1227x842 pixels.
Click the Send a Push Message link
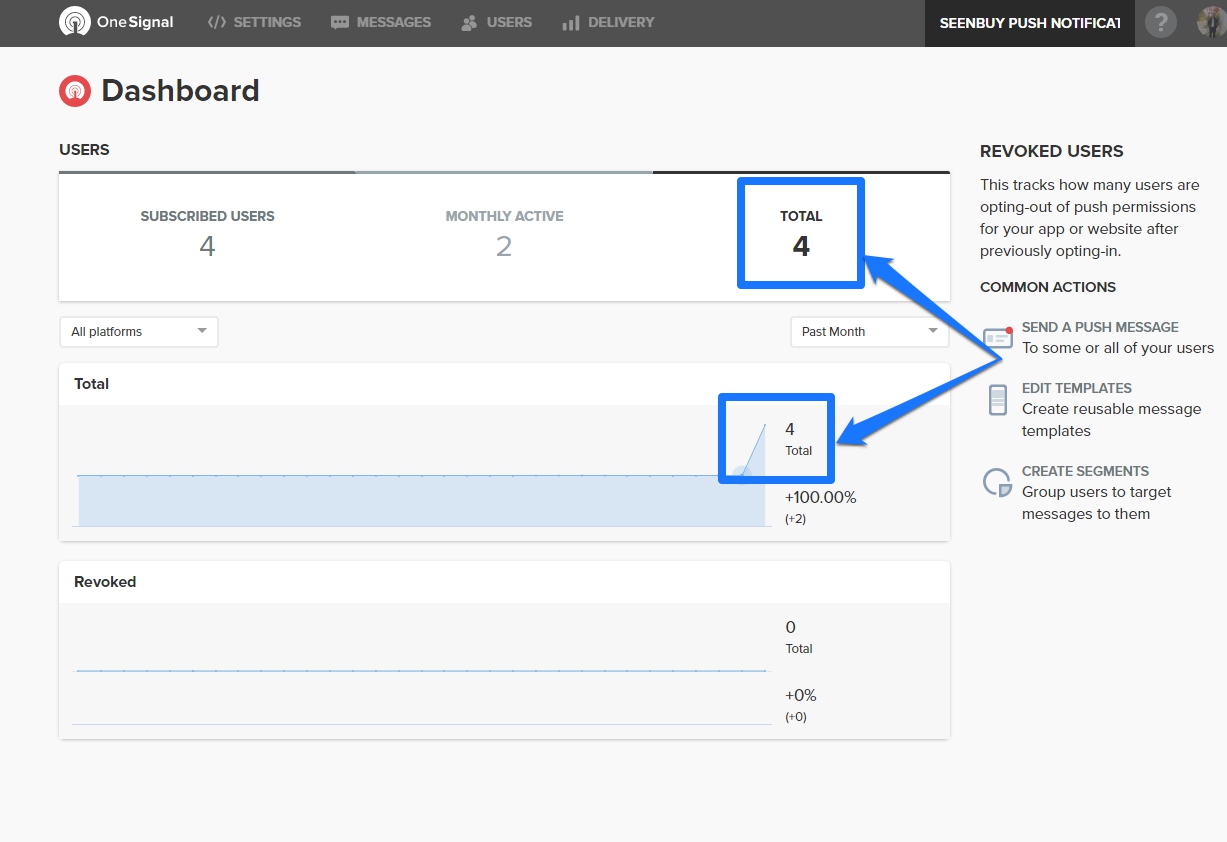click(1100, 327)
